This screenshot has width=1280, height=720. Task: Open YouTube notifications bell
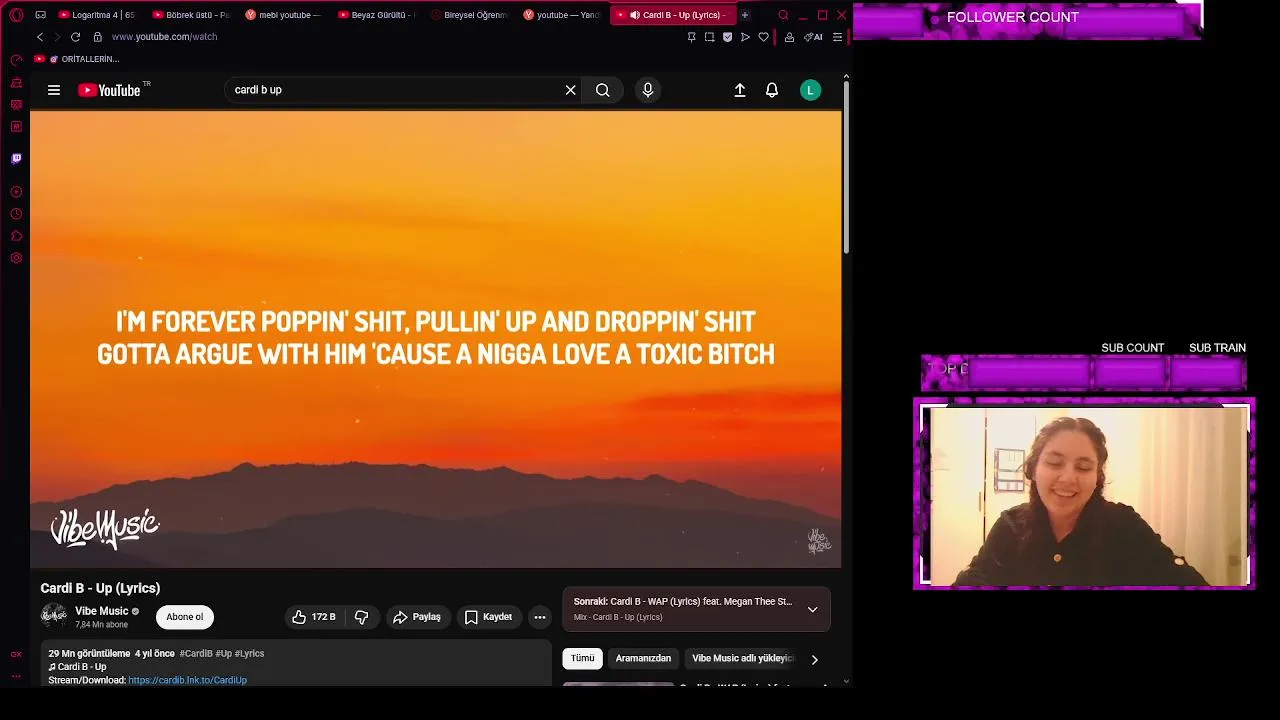772,90
